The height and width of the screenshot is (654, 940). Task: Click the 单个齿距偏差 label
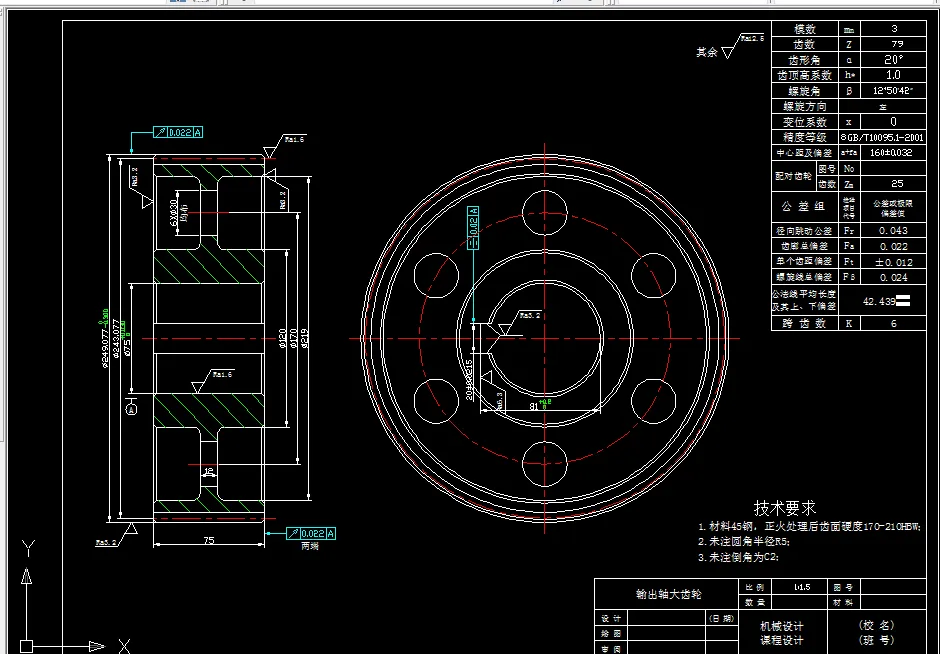click(x=804, y=262)
